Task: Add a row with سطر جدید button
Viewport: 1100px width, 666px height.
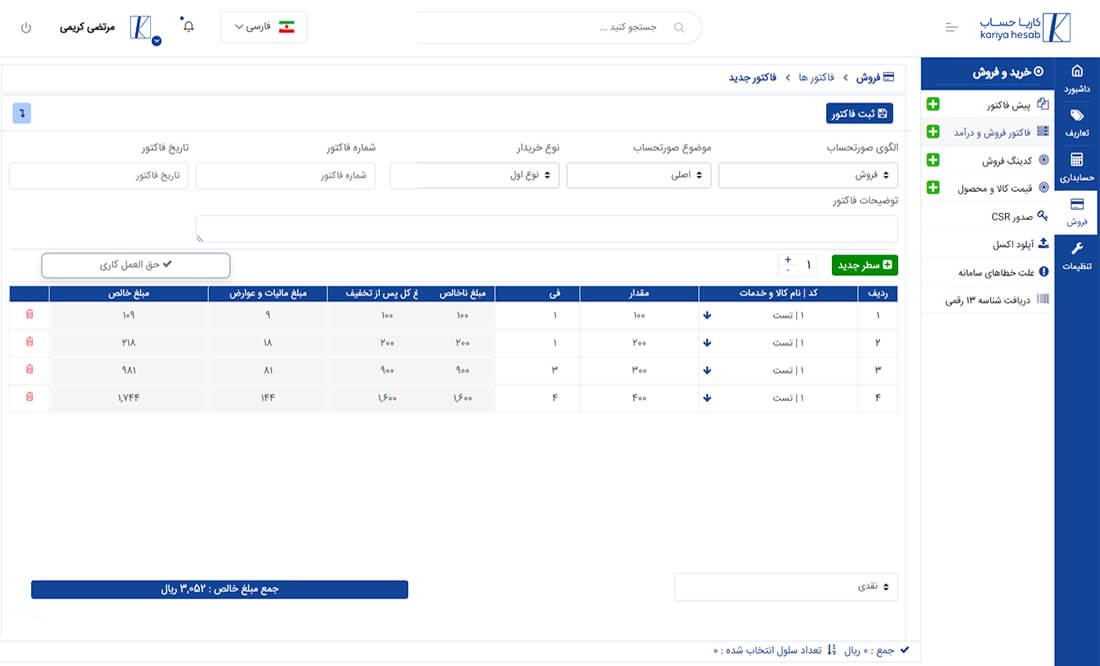Action: pos(864,265)
